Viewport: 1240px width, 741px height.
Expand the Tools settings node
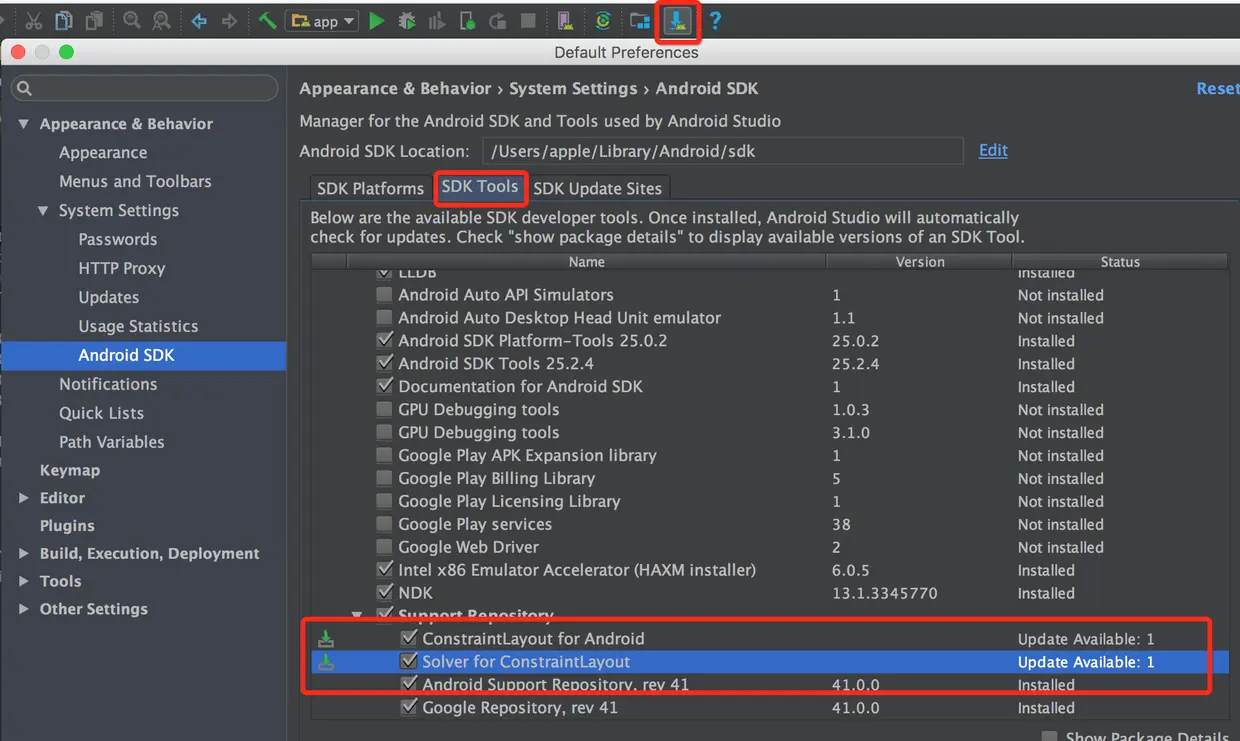(x=24, y=581)
